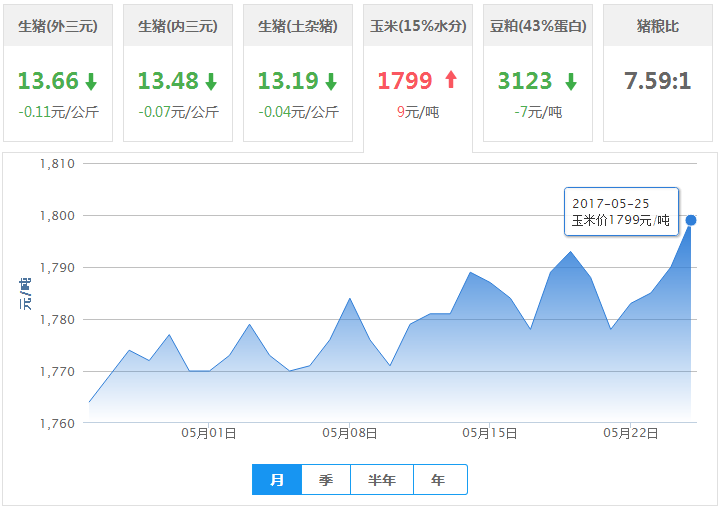Click the 1,760 y-axis label
The image size is (723, 511).
click(x=57, y=423)
